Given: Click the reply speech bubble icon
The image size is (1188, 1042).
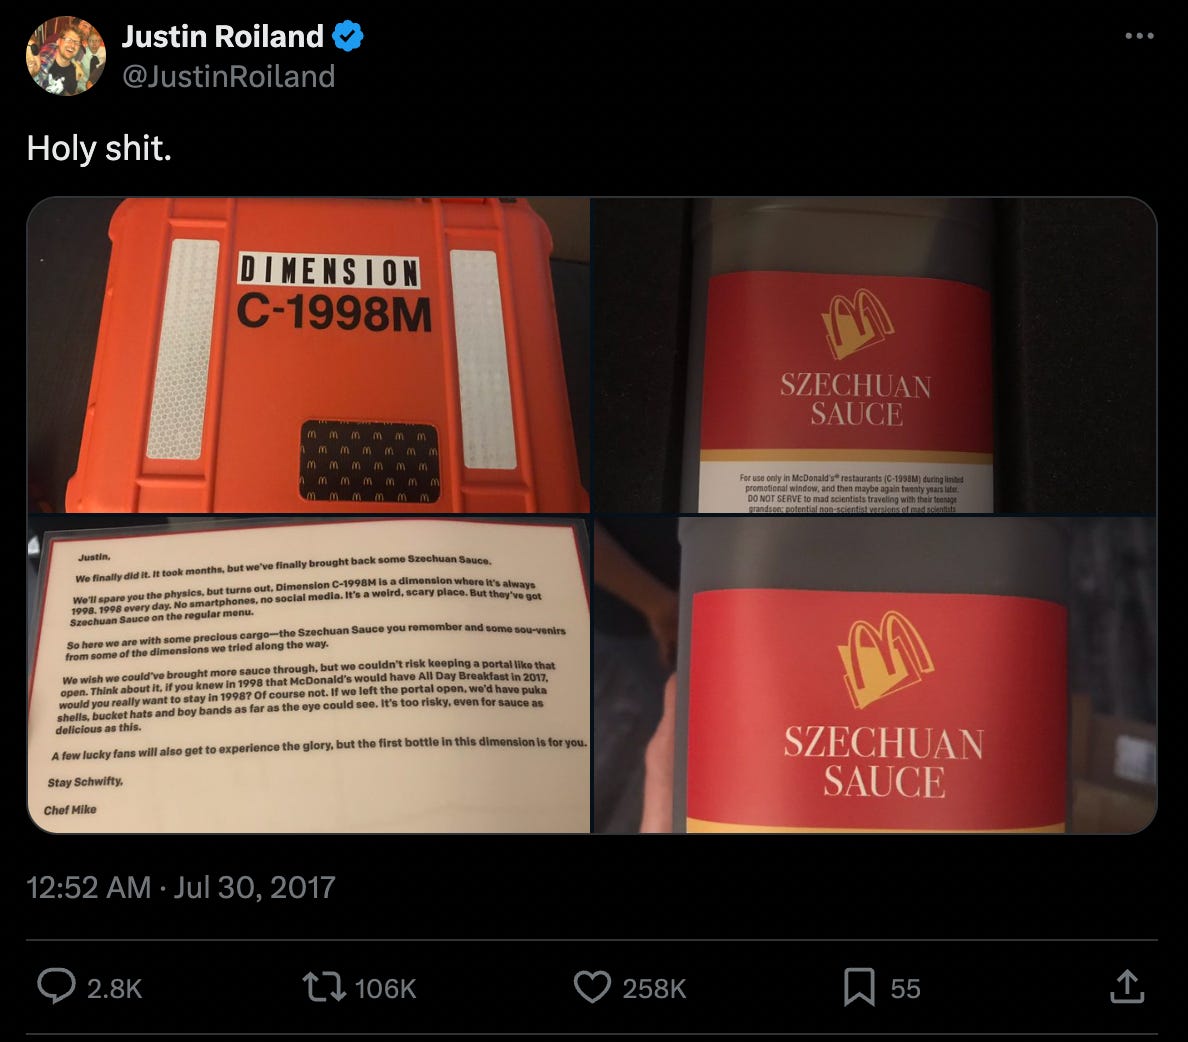Looking at the screenshot, I should (56, 986).
